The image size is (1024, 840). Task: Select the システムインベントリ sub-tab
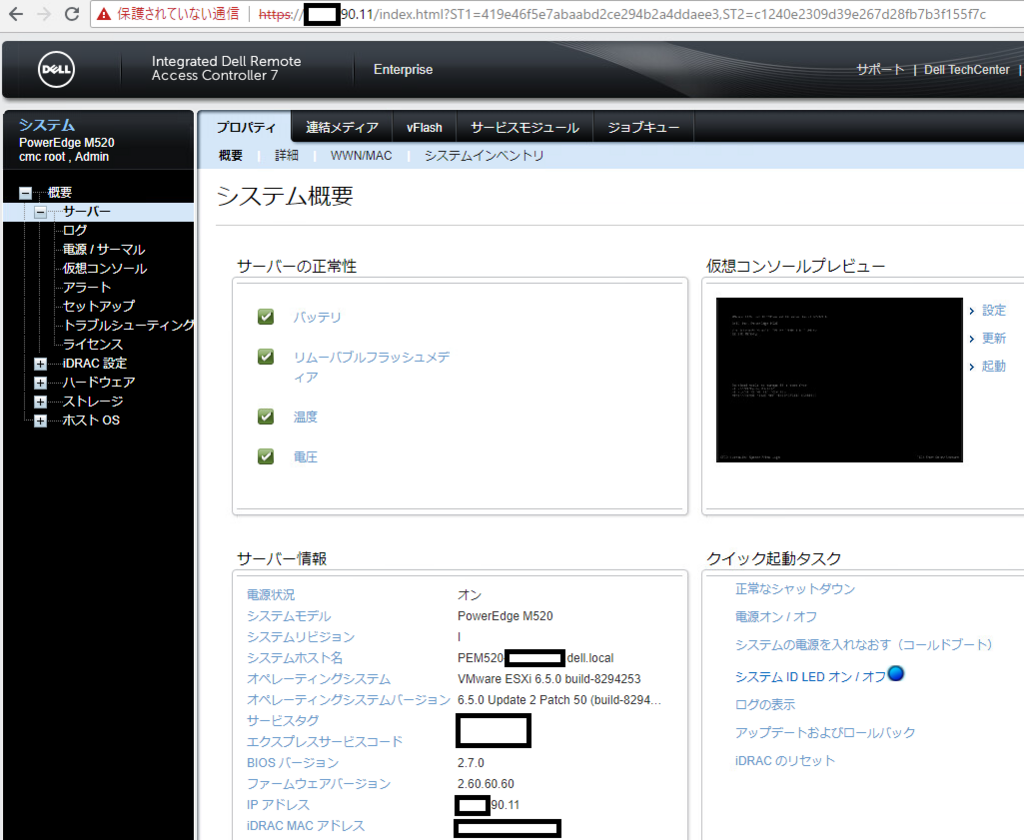[484, 155]
